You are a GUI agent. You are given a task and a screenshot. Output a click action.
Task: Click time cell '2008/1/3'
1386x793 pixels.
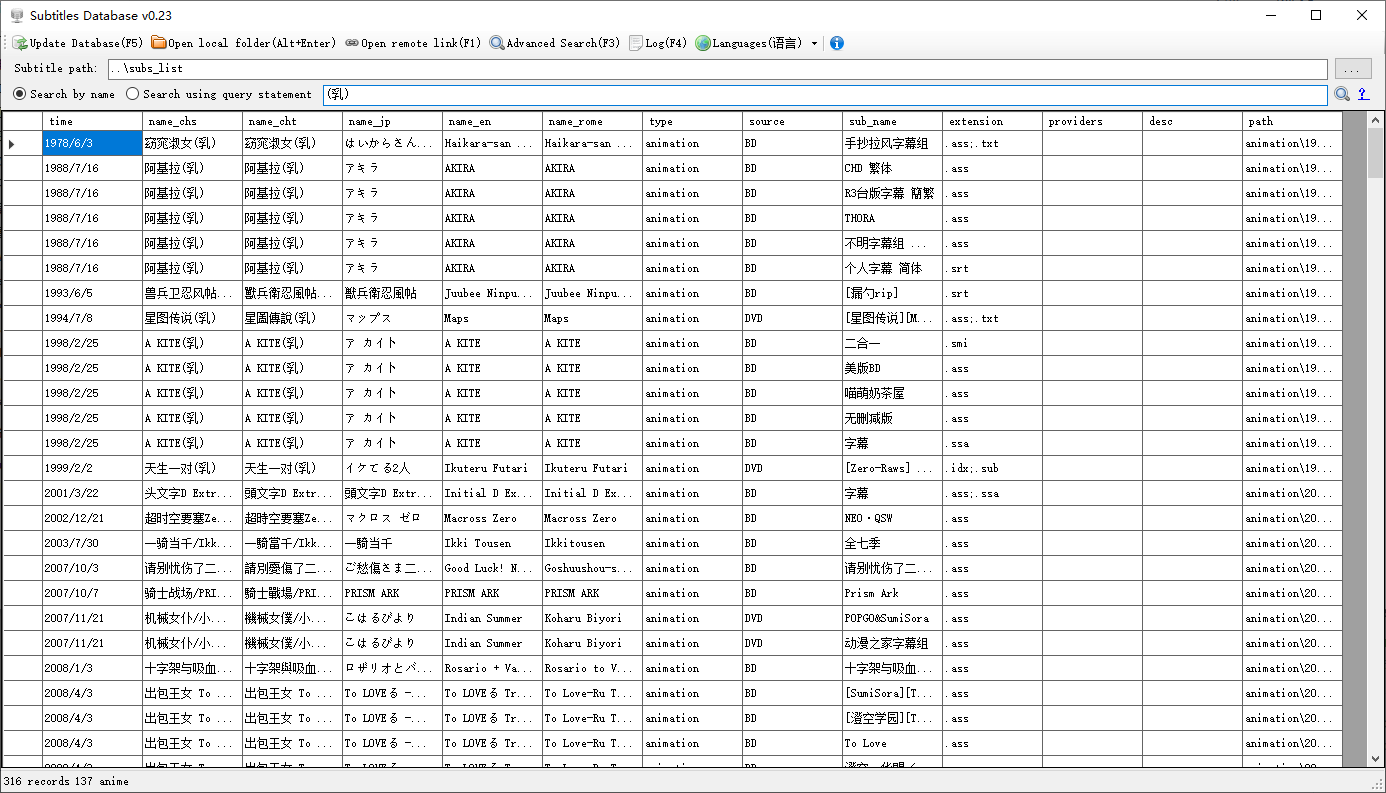pos(92,668)
